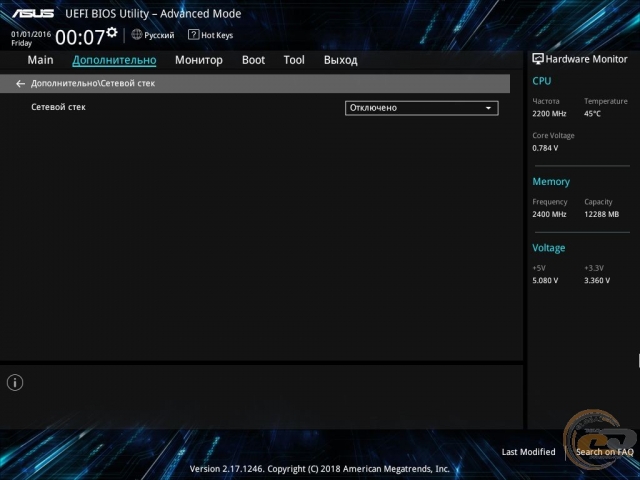Click memory capacity 12288 MB
This screenshot has width=640, height=480.
tap(601, 214)
